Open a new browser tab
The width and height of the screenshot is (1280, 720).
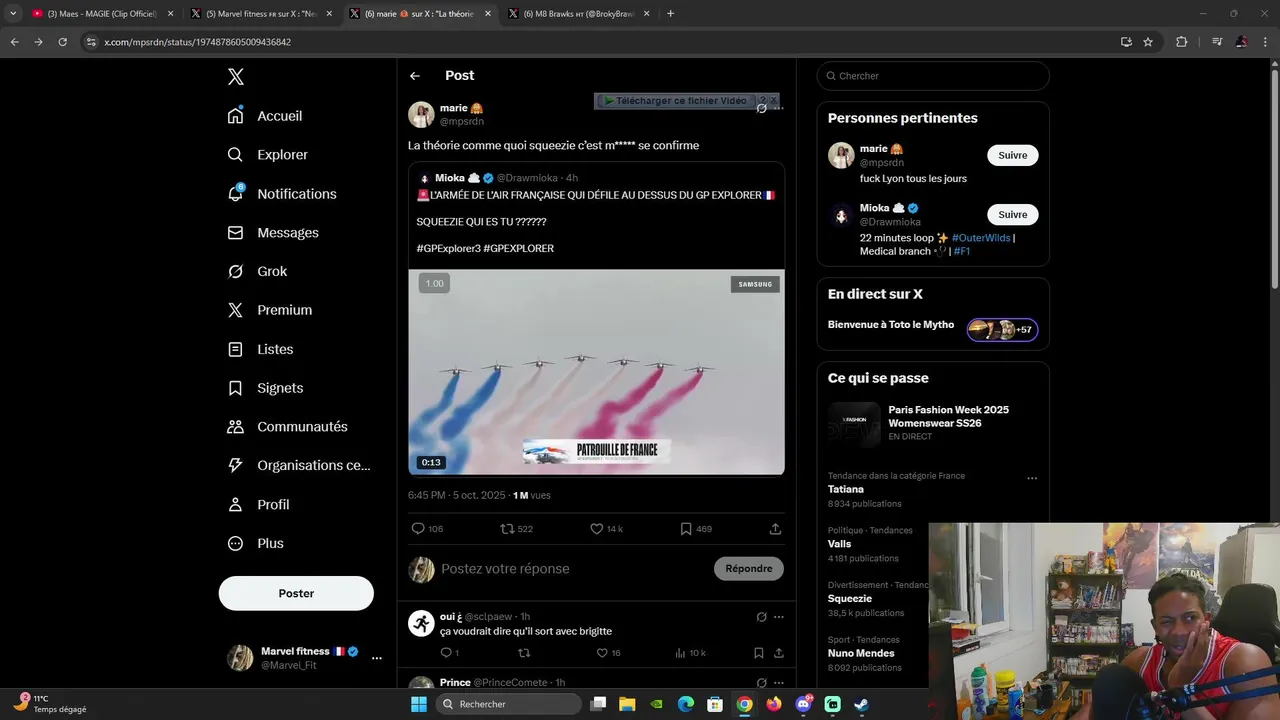coord(670,14)
